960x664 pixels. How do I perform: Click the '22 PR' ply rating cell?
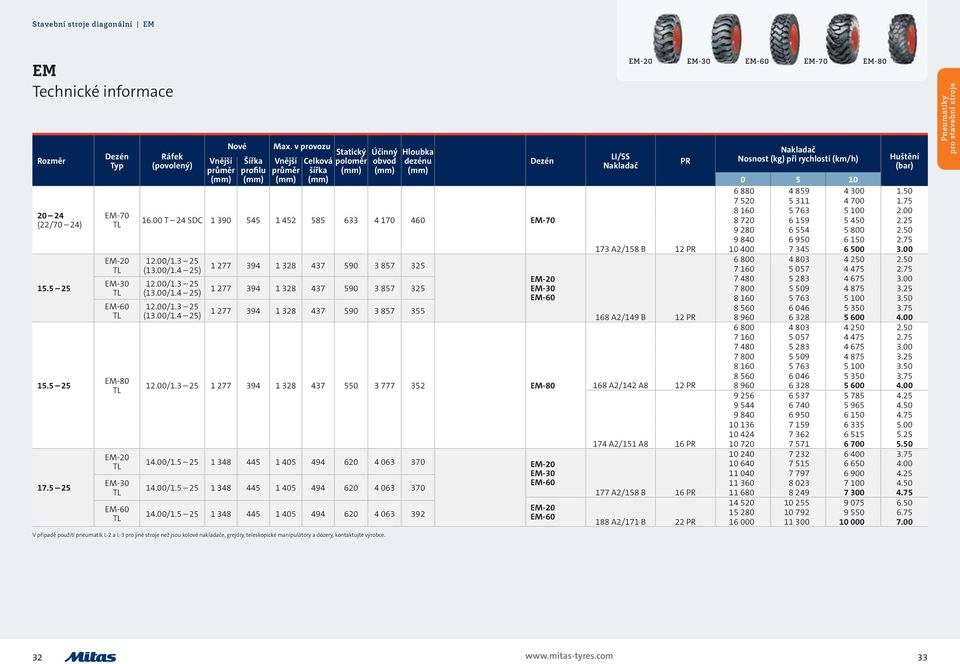pos(685,522)
